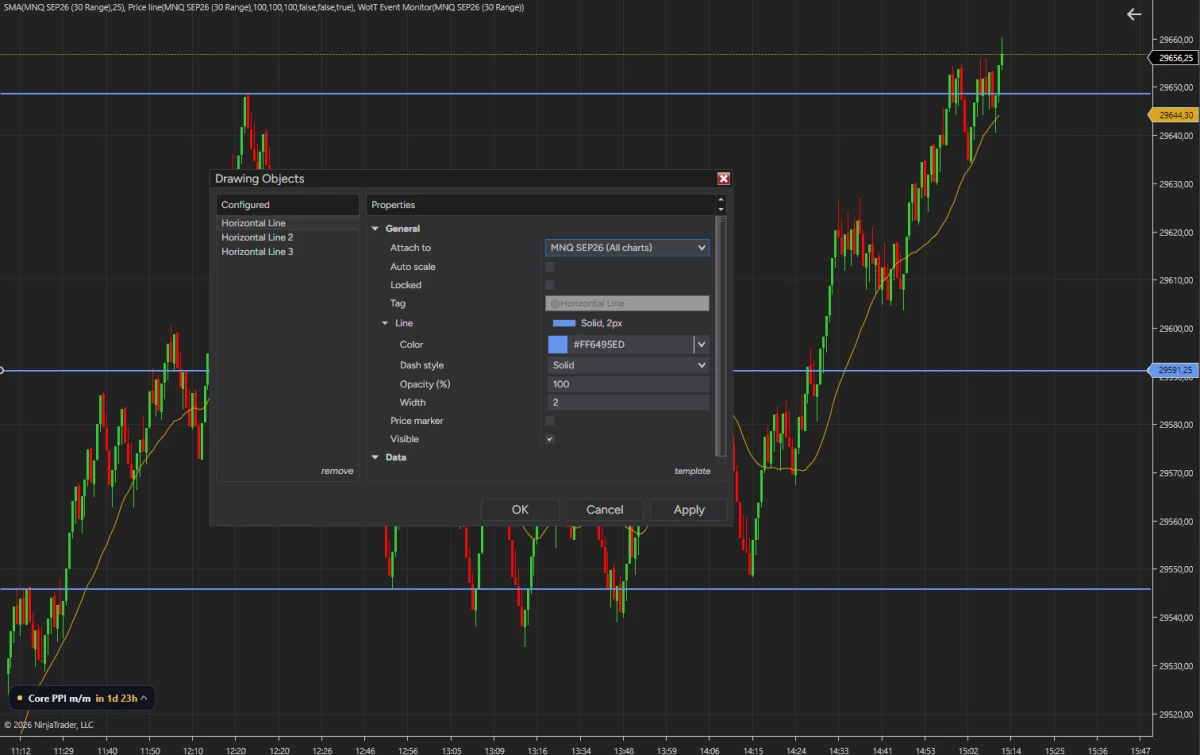Click the blue Color swatch
This screenshot has width=1200, height=755.
pos(558,344)
